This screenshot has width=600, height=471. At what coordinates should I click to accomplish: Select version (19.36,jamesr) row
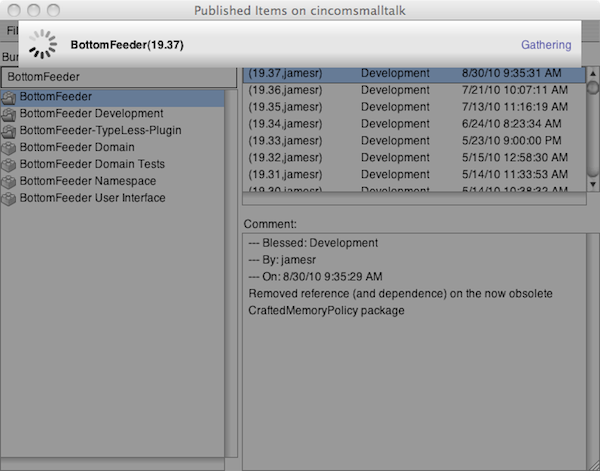(x=414, y=90)
